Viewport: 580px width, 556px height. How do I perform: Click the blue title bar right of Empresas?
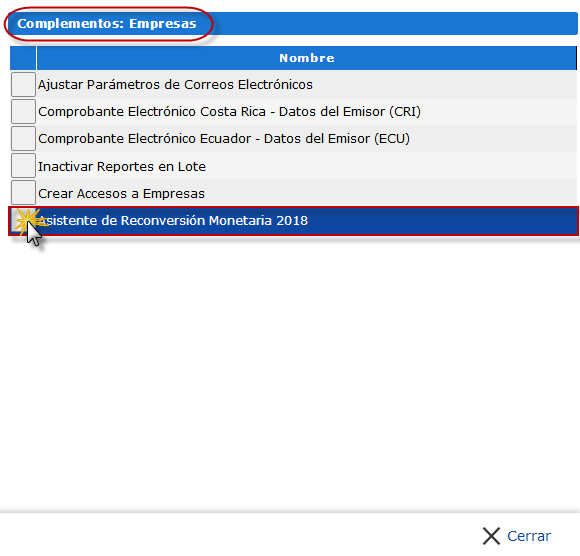click(x=392, y=24)
